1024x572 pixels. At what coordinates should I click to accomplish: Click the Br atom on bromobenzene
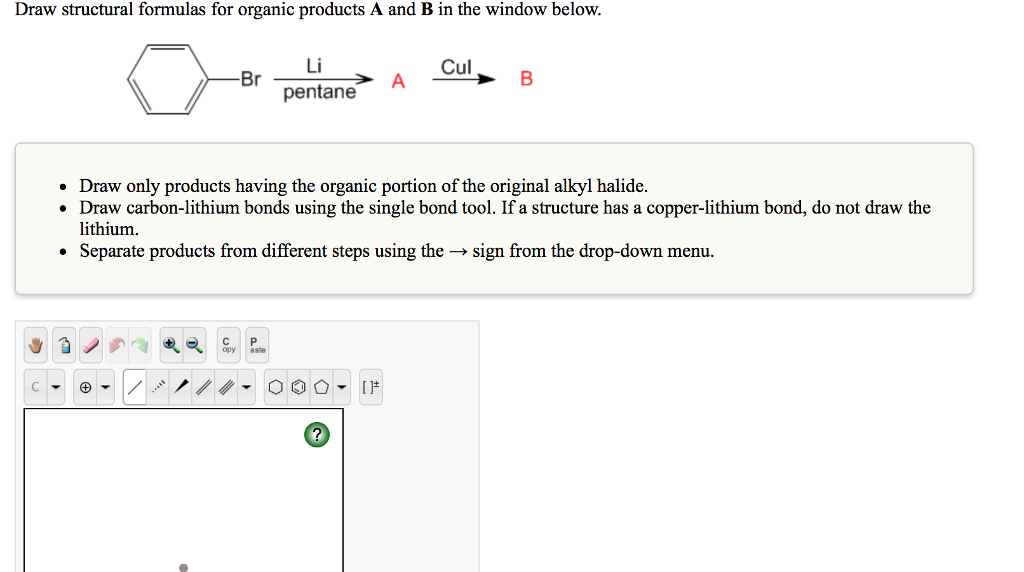tap(251, 79)
